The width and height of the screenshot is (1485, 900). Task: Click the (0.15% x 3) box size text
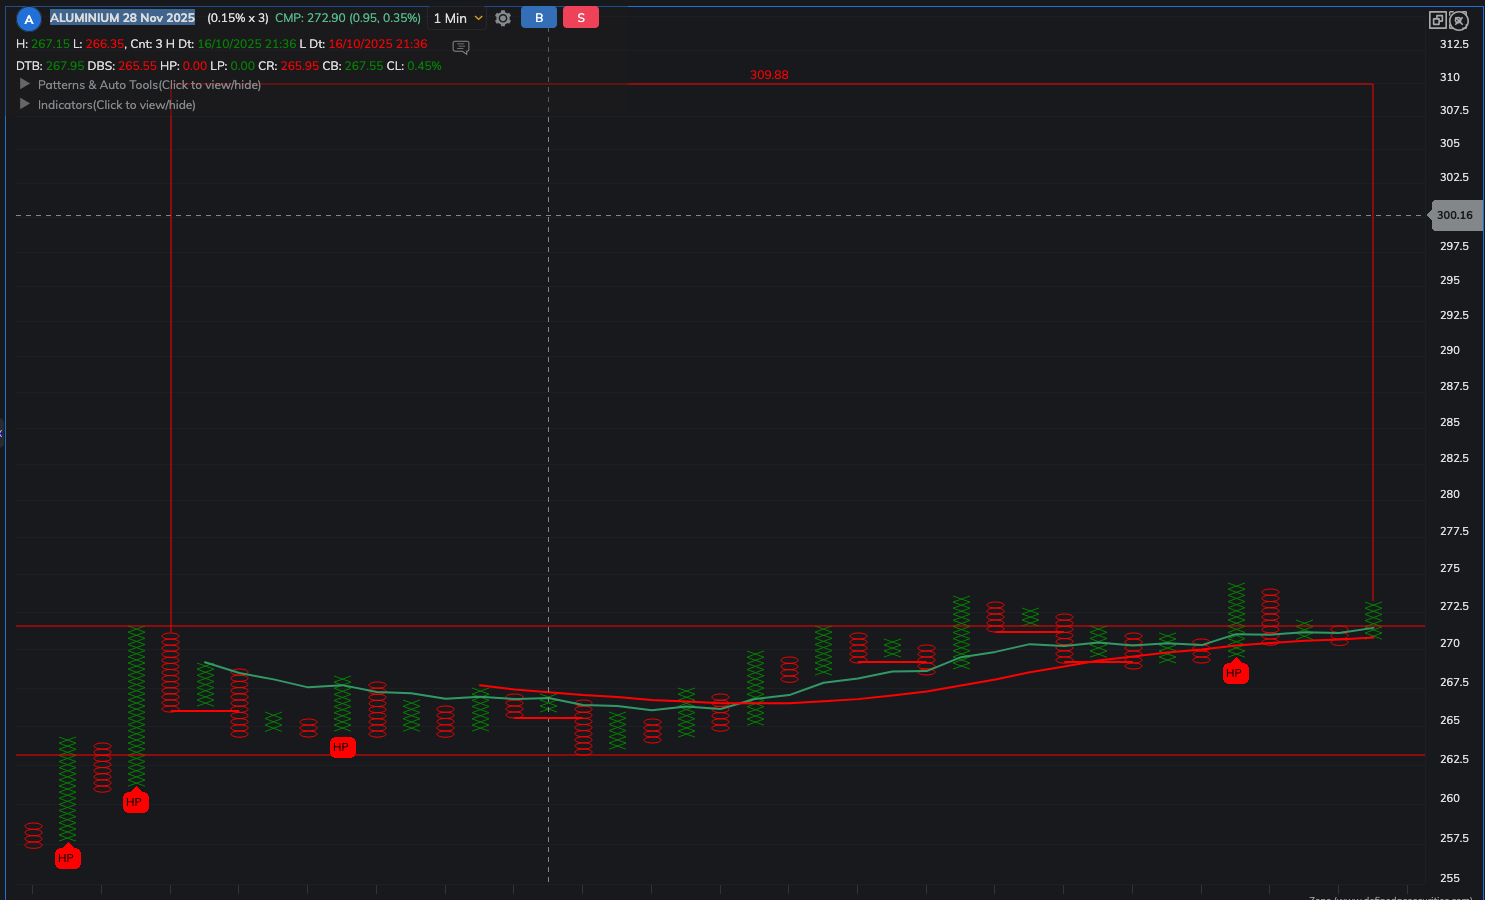[238, 18]
